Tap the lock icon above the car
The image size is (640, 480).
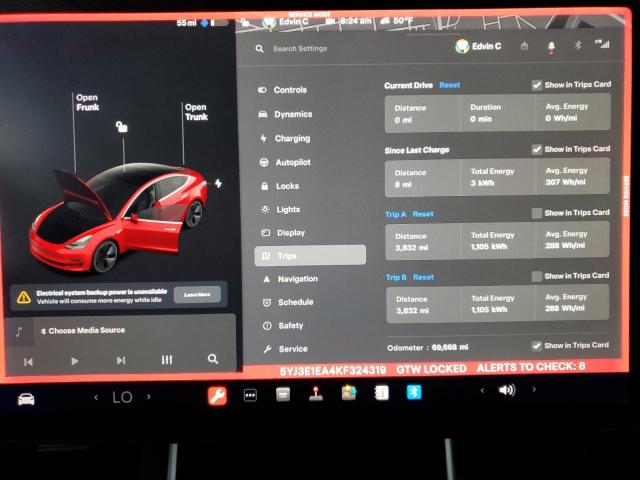click(122, 127)
